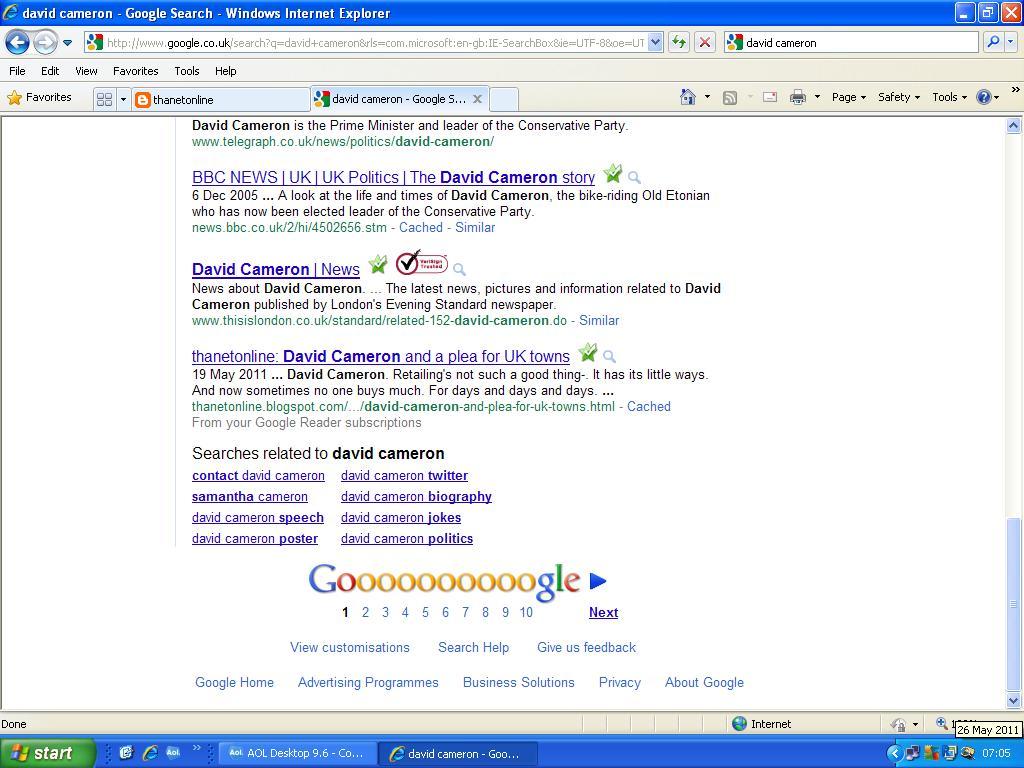Click the green star beside thanetonline result

point(588,353)
